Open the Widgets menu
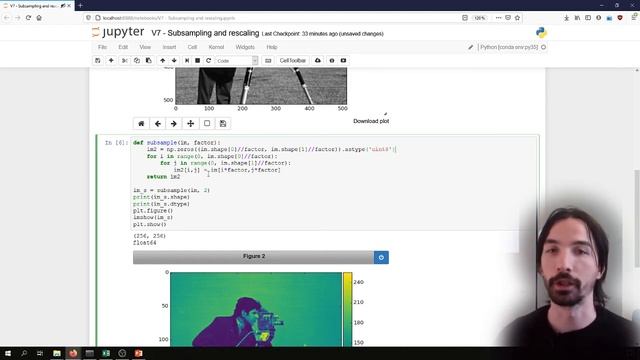Image resolution: width=640 pixels, height=360 pixels. [x=245, y=47]
